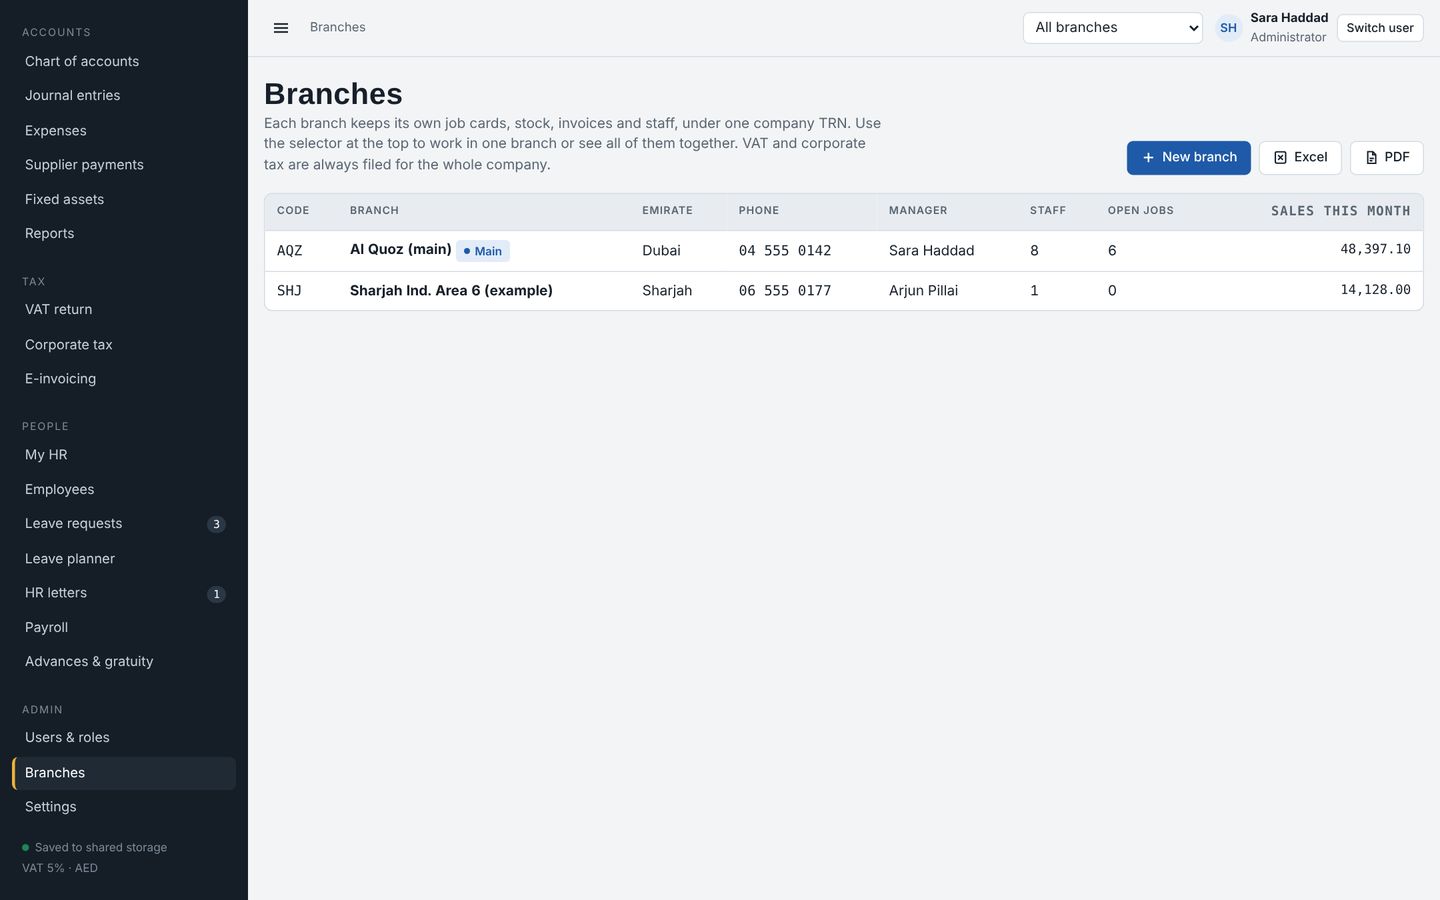Export branches as PDF
The image size is (1440, 900).
click(x=1387, y=158)
